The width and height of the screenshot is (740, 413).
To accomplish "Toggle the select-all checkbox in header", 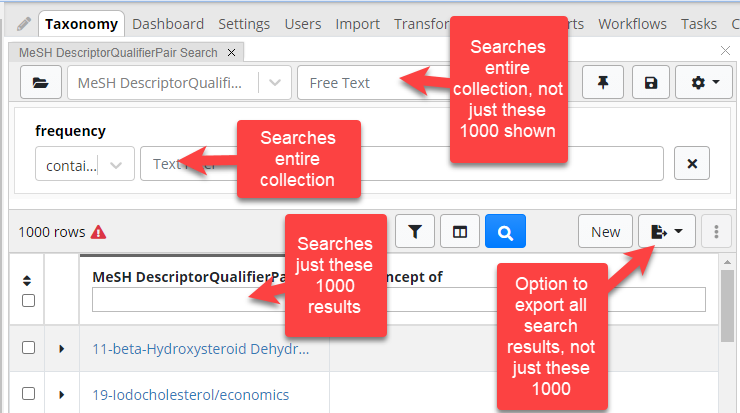I will pos(28,301).
